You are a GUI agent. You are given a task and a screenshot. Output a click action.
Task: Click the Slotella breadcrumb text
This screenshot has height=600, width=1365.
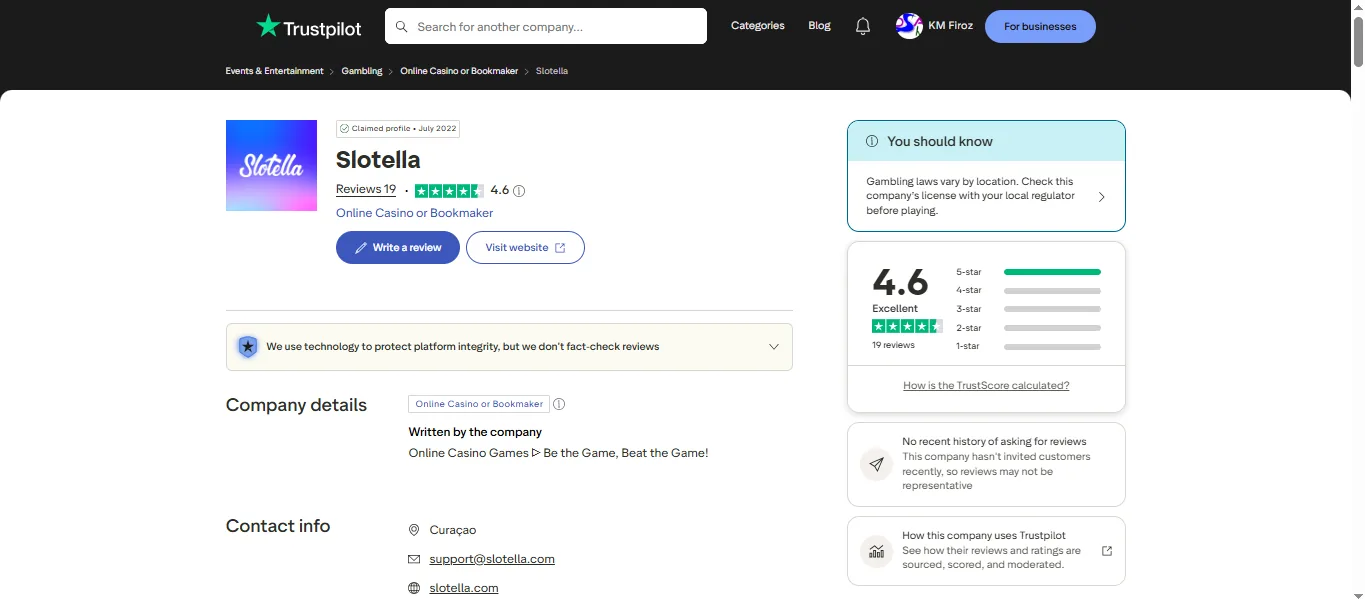552,71
